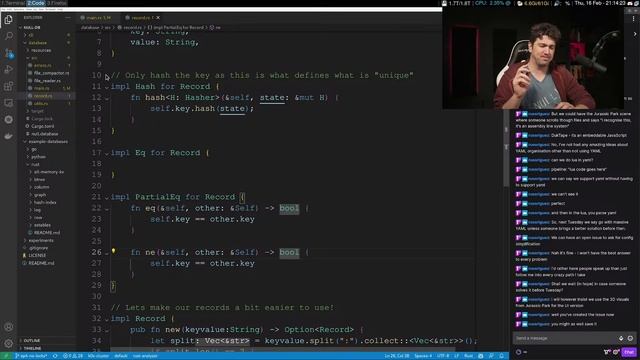Open Cargo.toml in the file tree
The image size is (640, 360).
42,126
